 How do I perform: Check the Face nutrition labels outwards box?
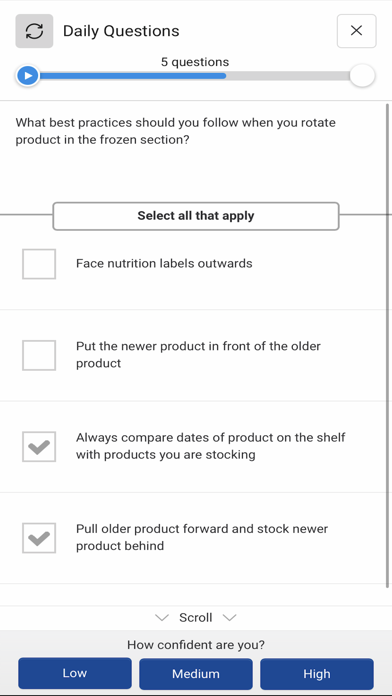[39, 264]
